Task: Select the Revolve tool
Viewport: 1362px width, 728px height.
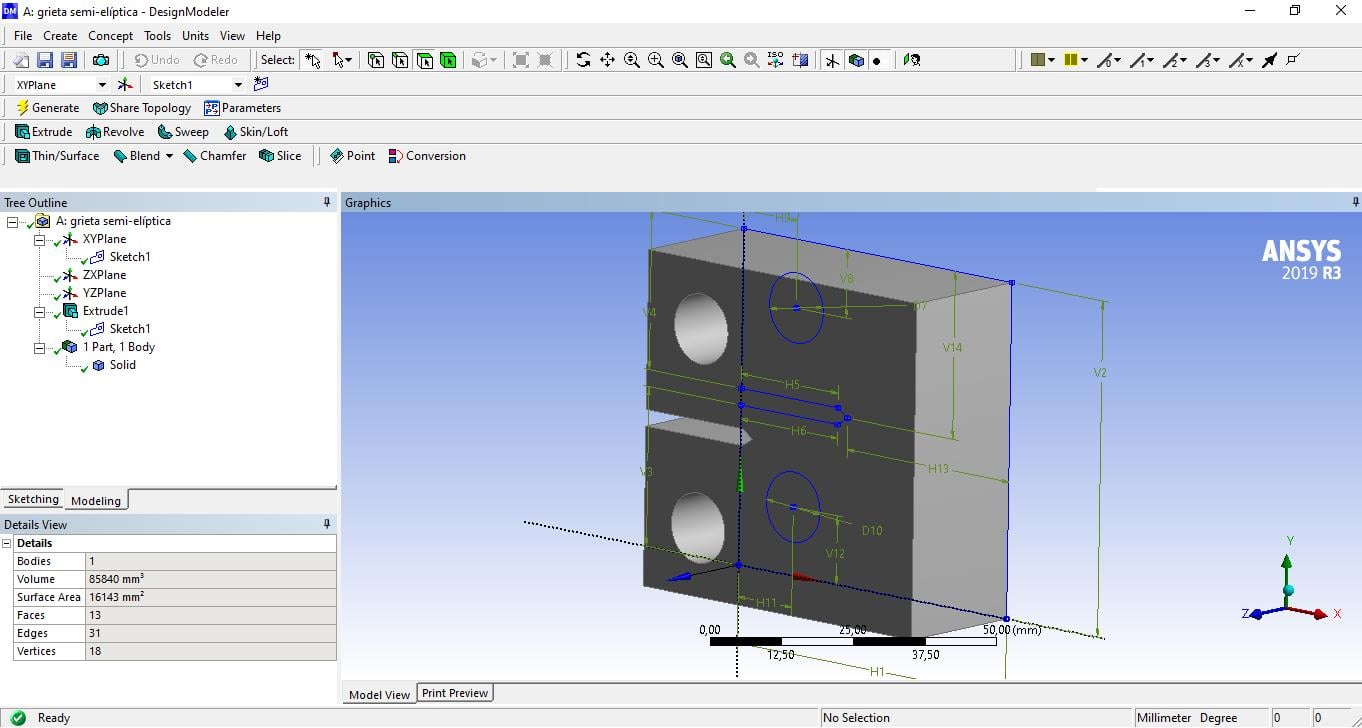Action: [x=114, y=132]
